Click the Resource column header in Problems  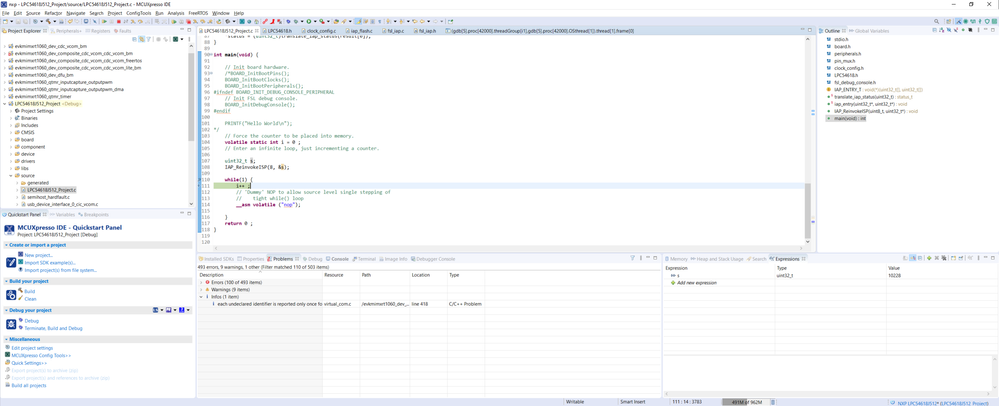click(341, 275)
